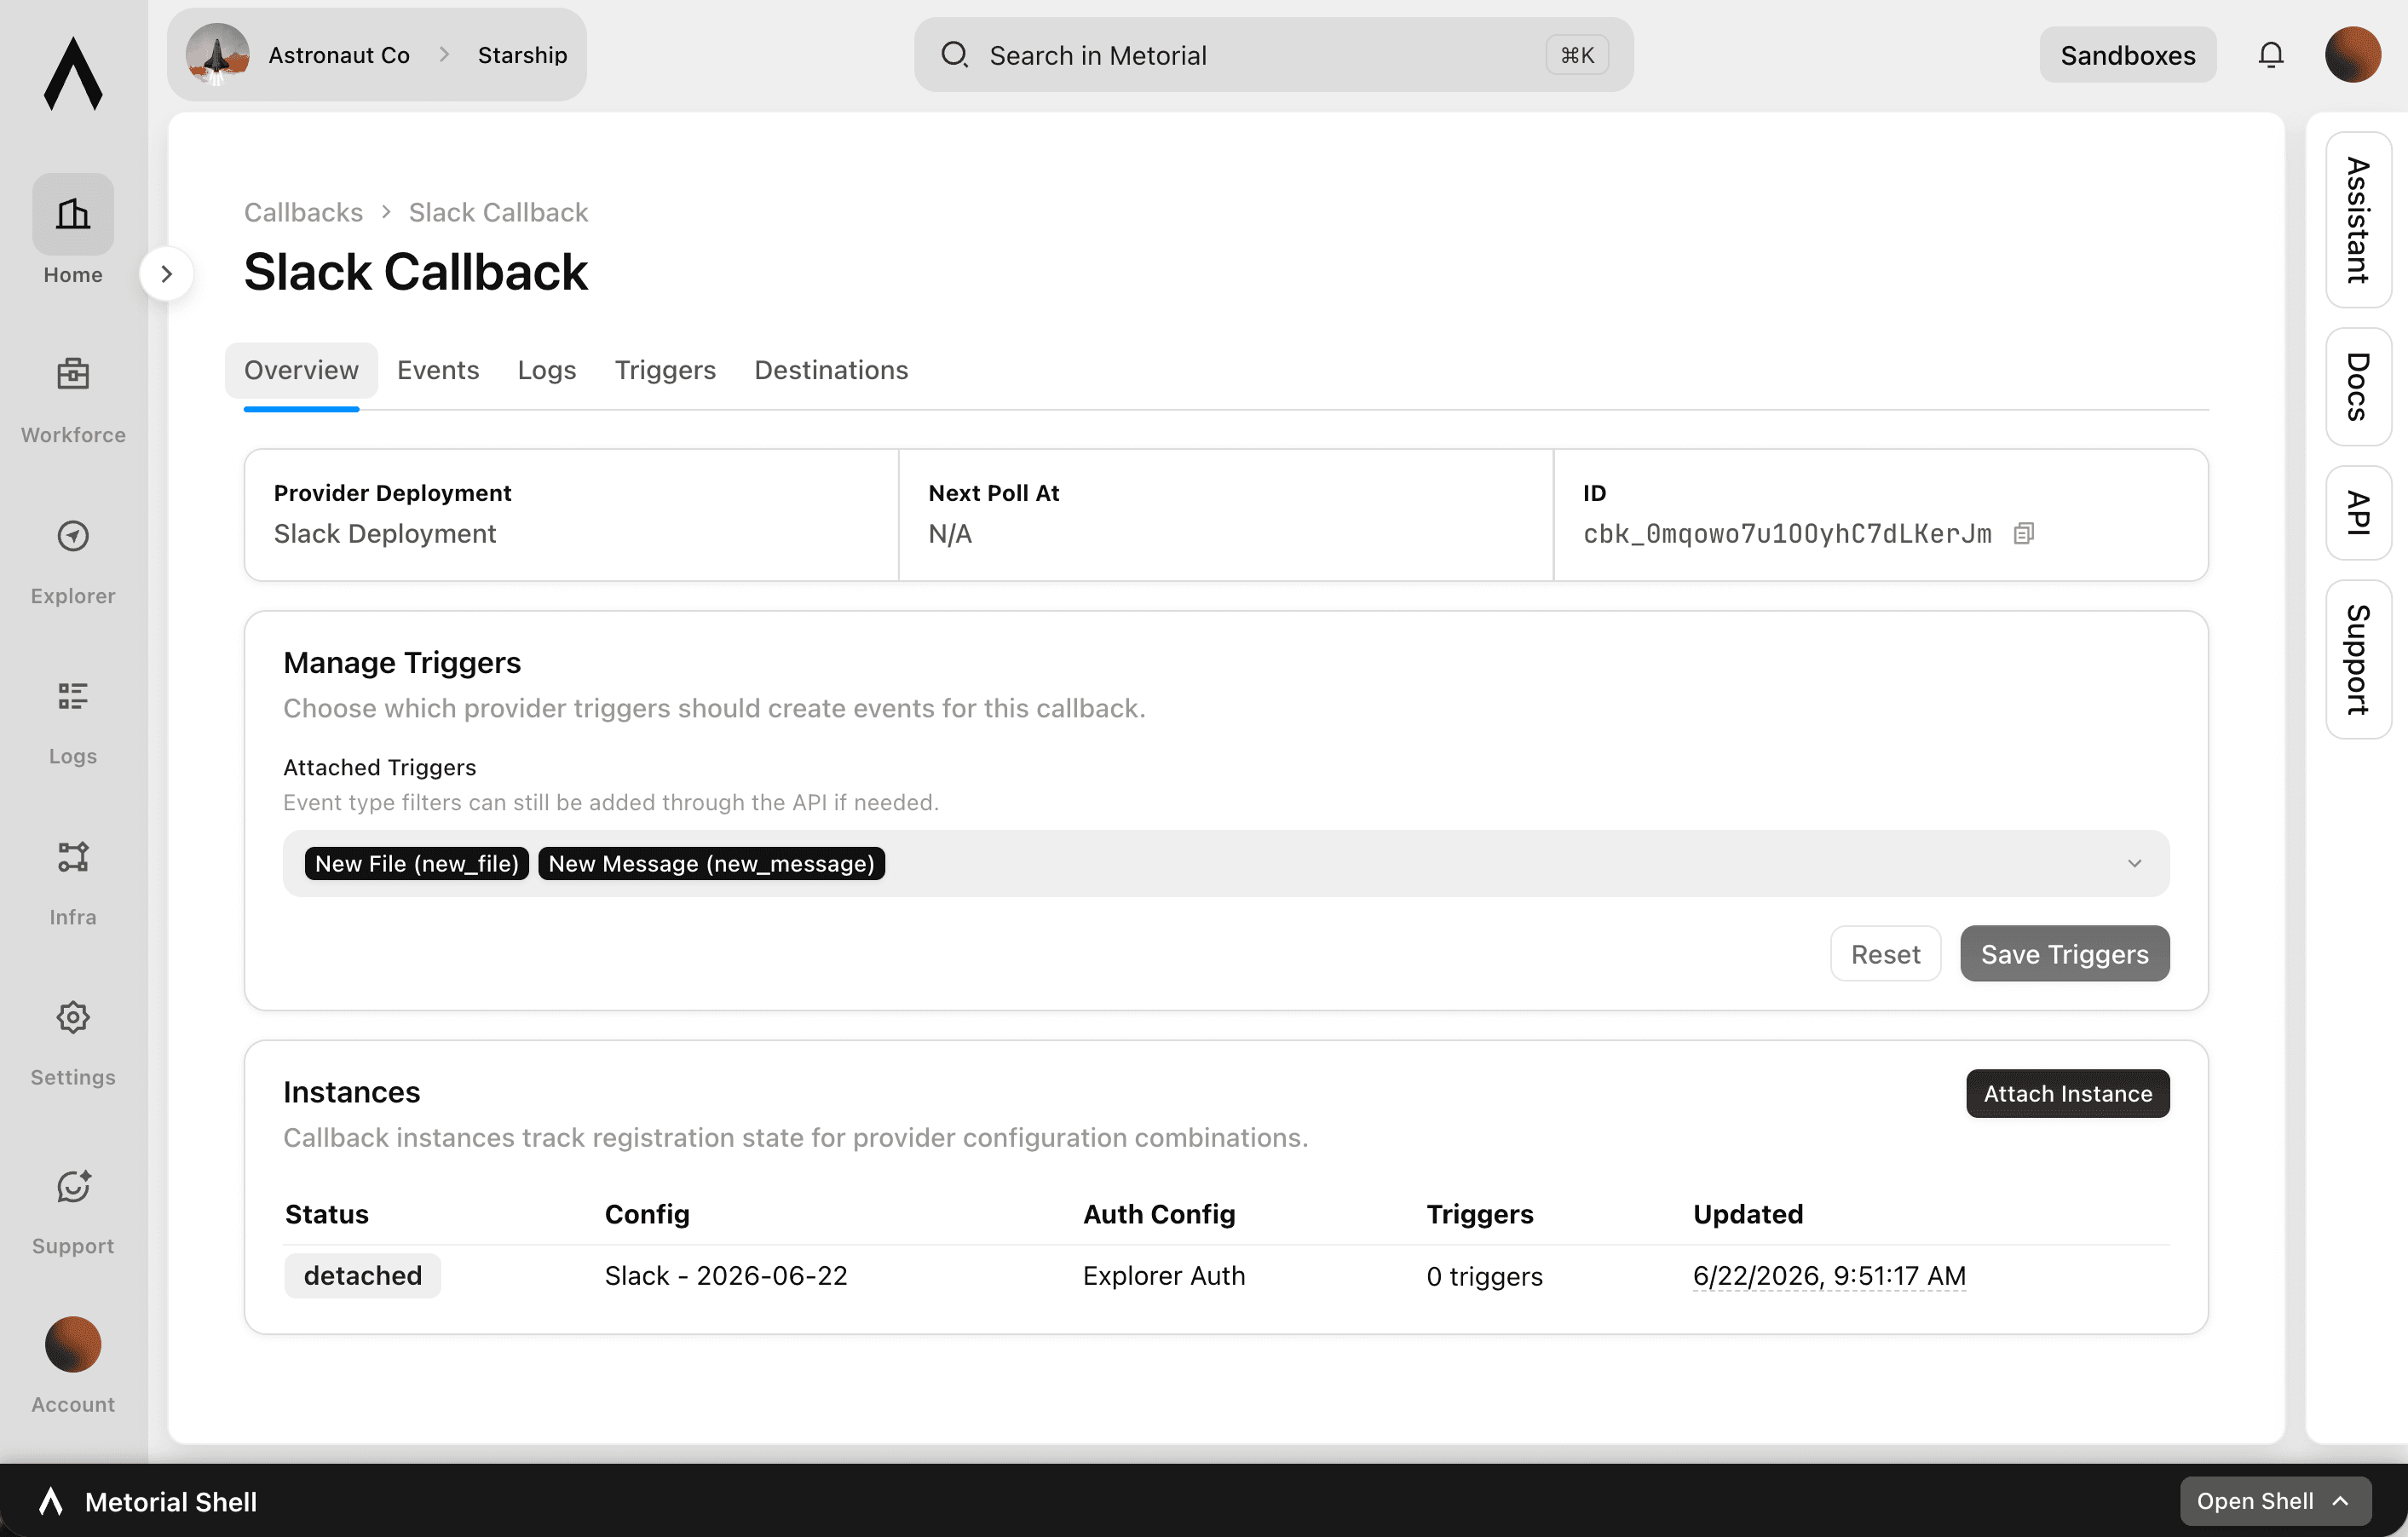This screenshot has height=1537, width=2408.
Task: Open the Assistant side panel tab
Action: 2358,220
